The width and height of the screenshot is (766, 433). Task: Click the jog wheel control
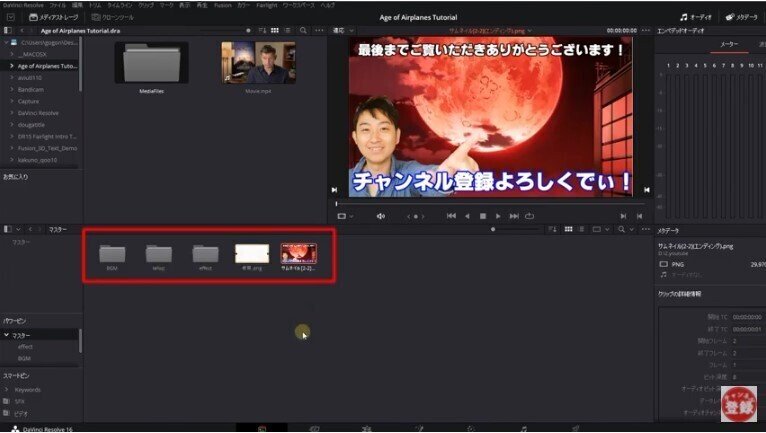416,216
